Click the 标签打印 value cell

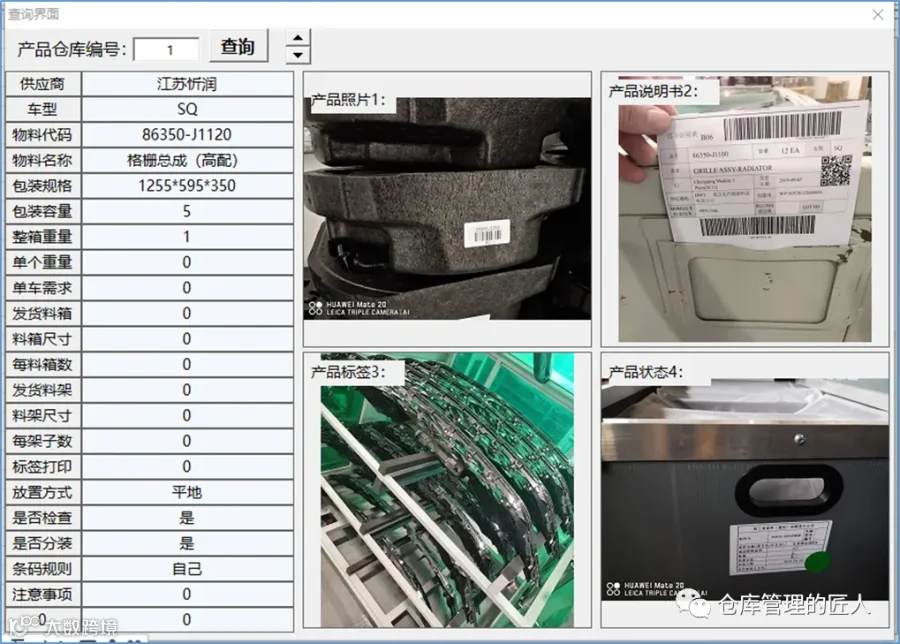[x=187, y=467]
